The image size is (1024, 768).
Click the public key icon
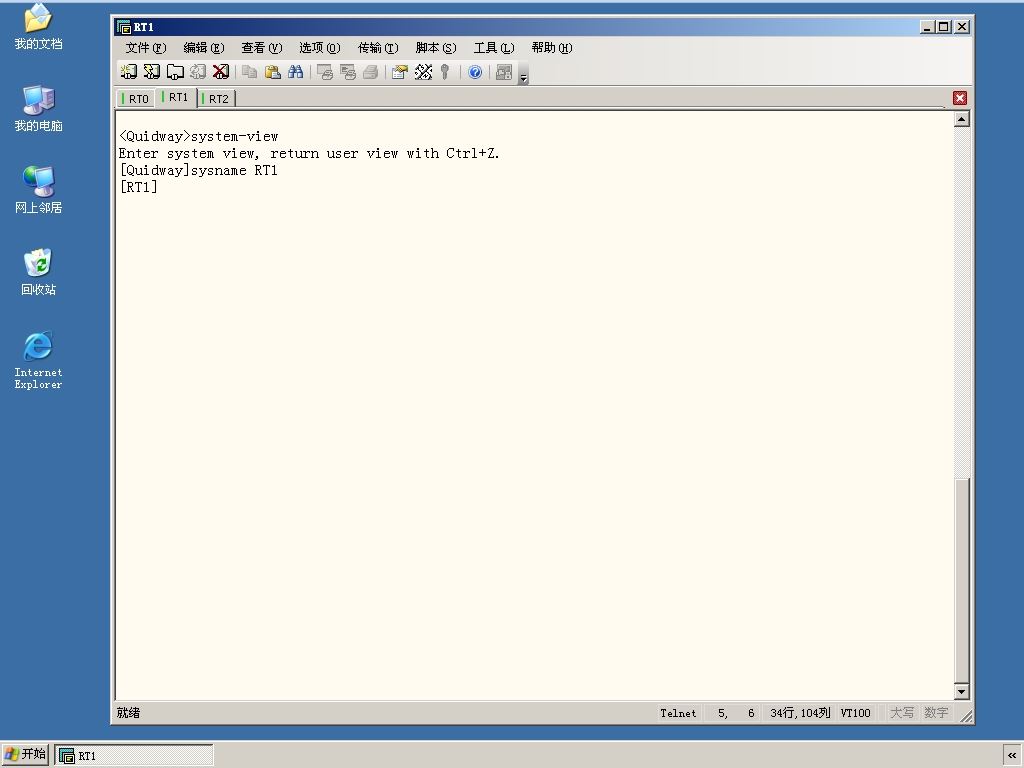point(445,72)
